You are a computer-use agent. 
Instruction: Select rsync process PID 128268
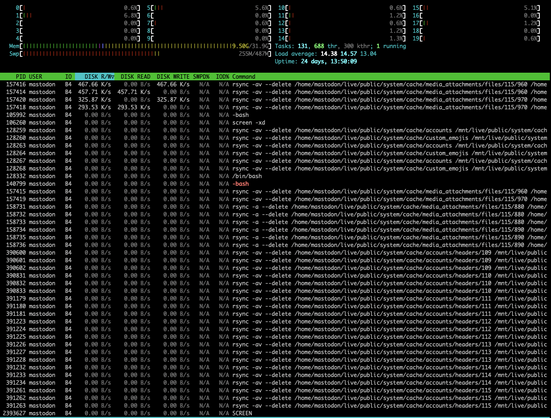click(276, 169)
